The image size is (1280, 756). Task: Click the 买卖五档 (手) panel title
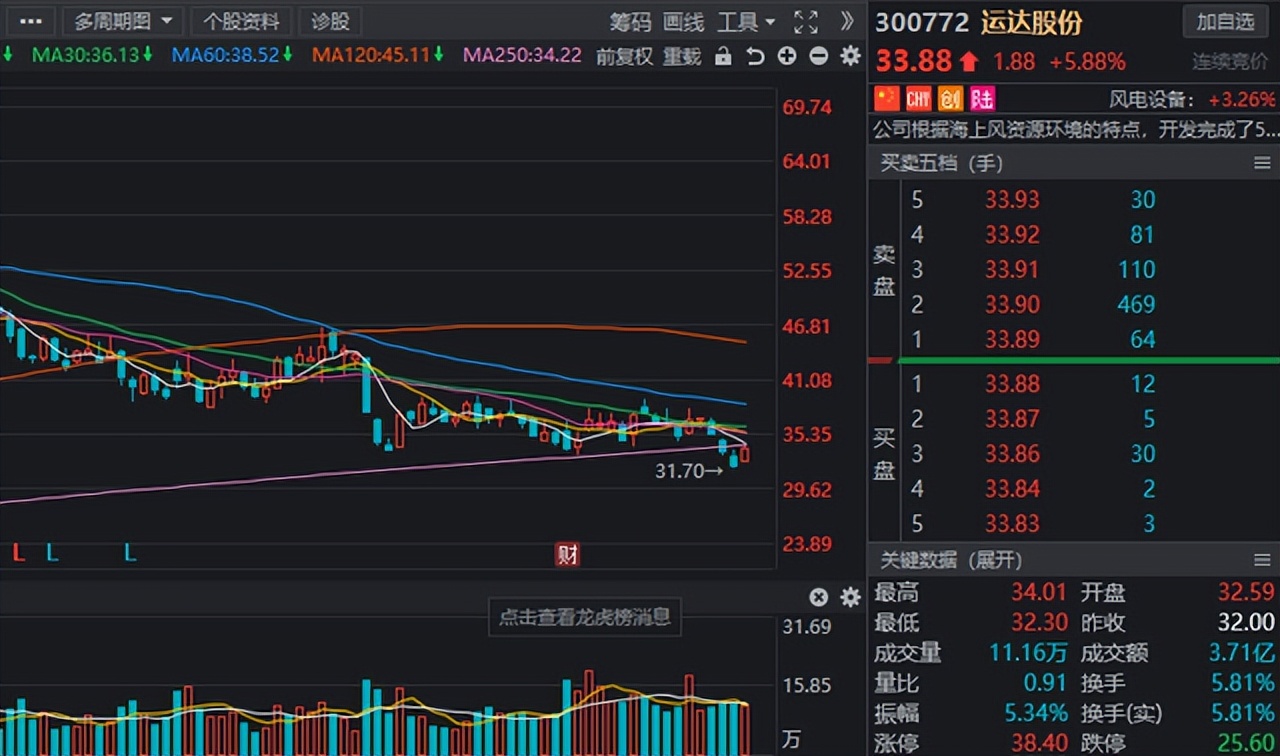(x=941, y=163)
